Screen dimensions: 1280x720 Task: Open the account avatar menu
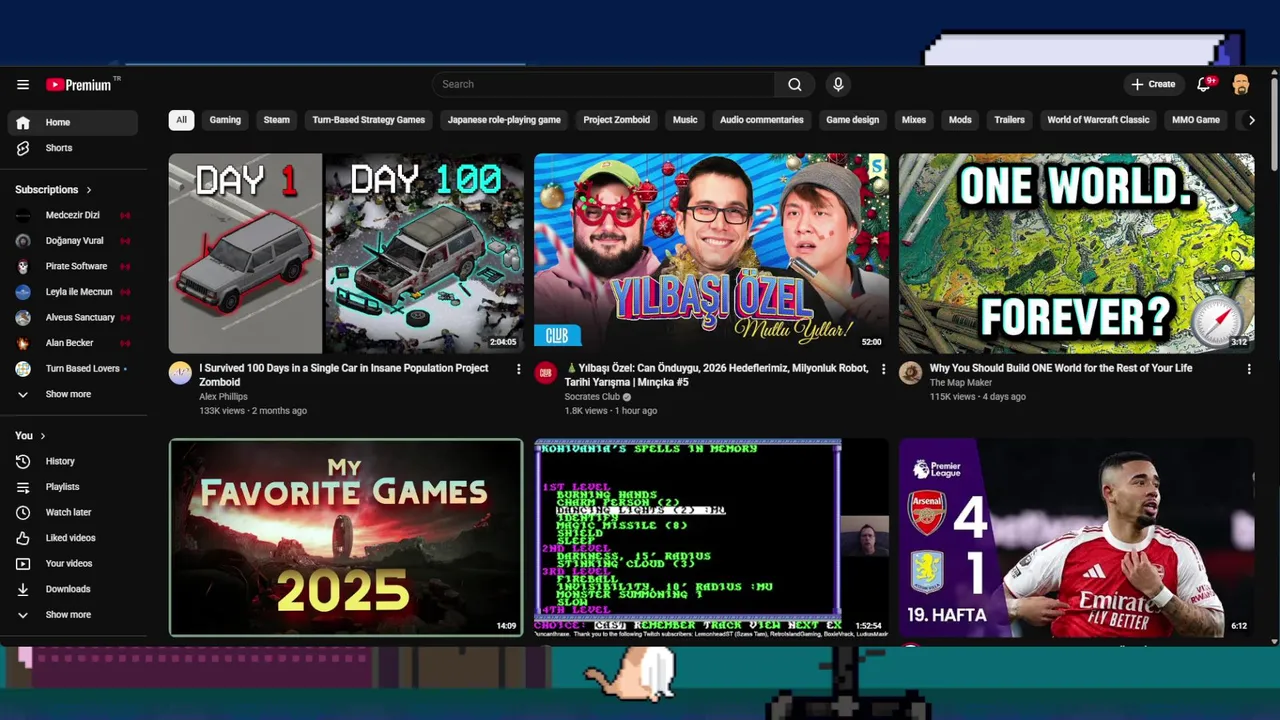tap(1241, 85)
